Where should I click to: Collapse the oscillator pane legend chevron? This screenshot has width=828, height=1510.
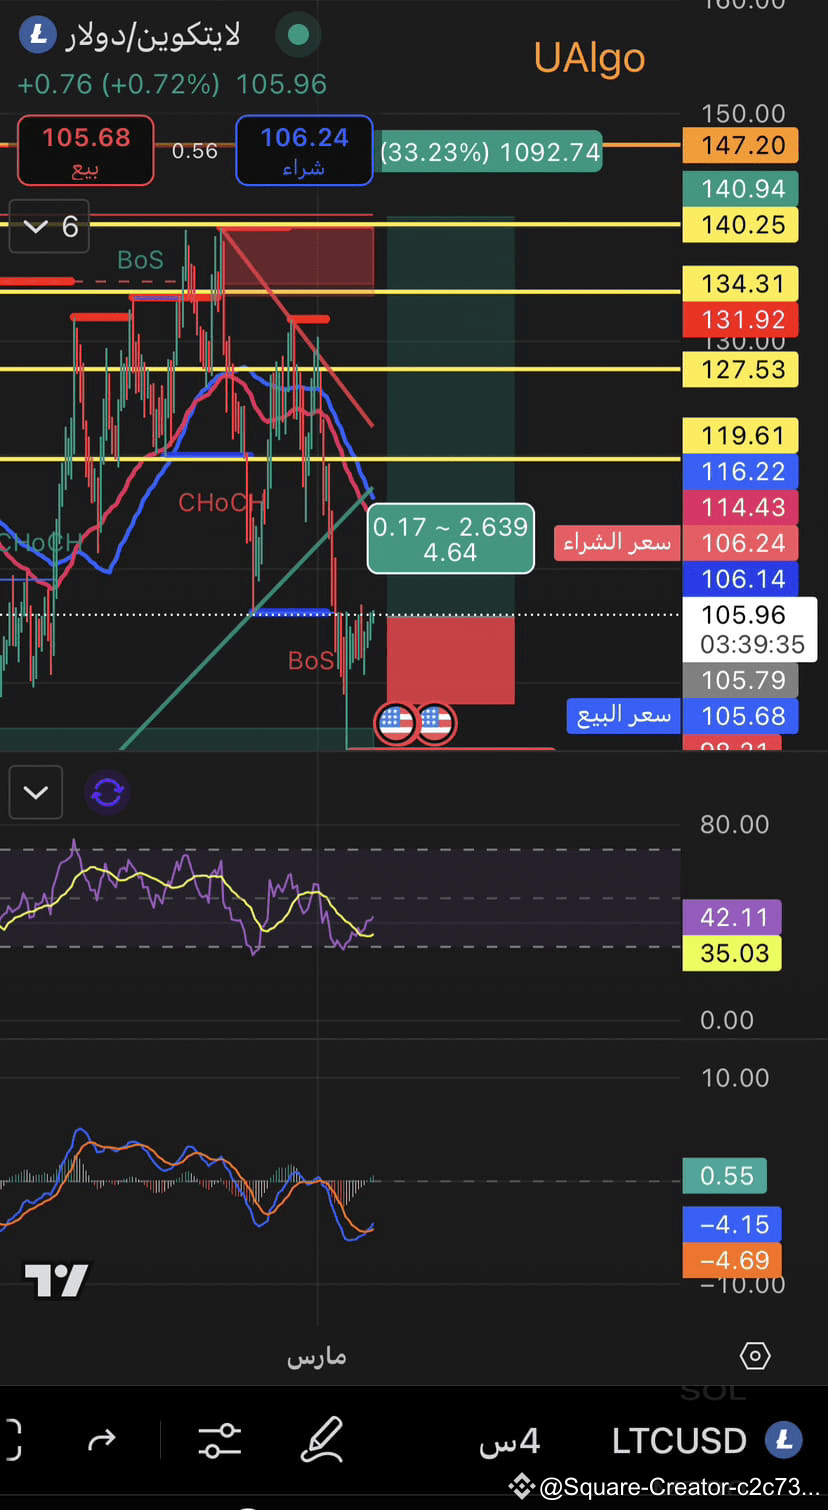[35, 791]
